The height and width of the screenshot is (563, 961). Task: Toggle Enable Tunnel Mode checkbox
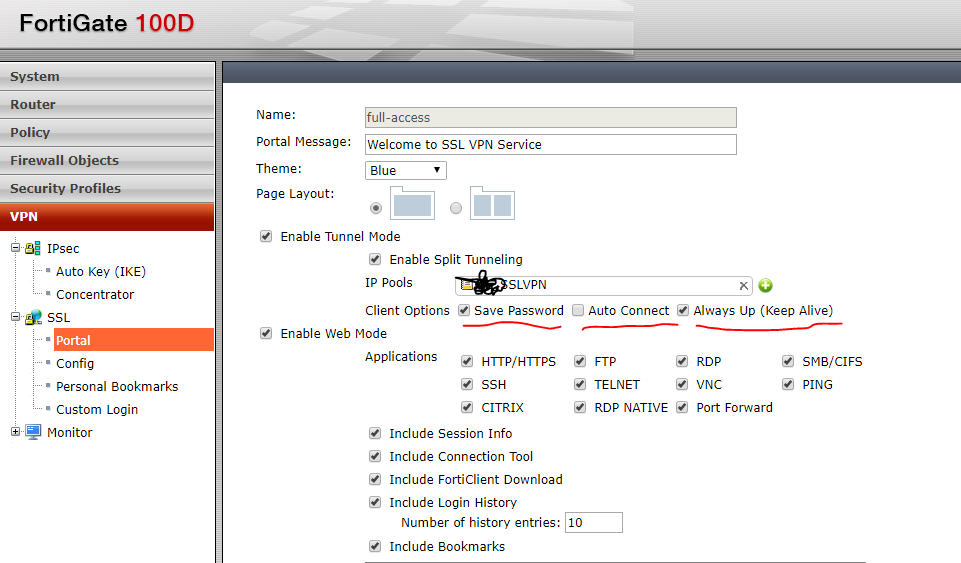(266, 236)
